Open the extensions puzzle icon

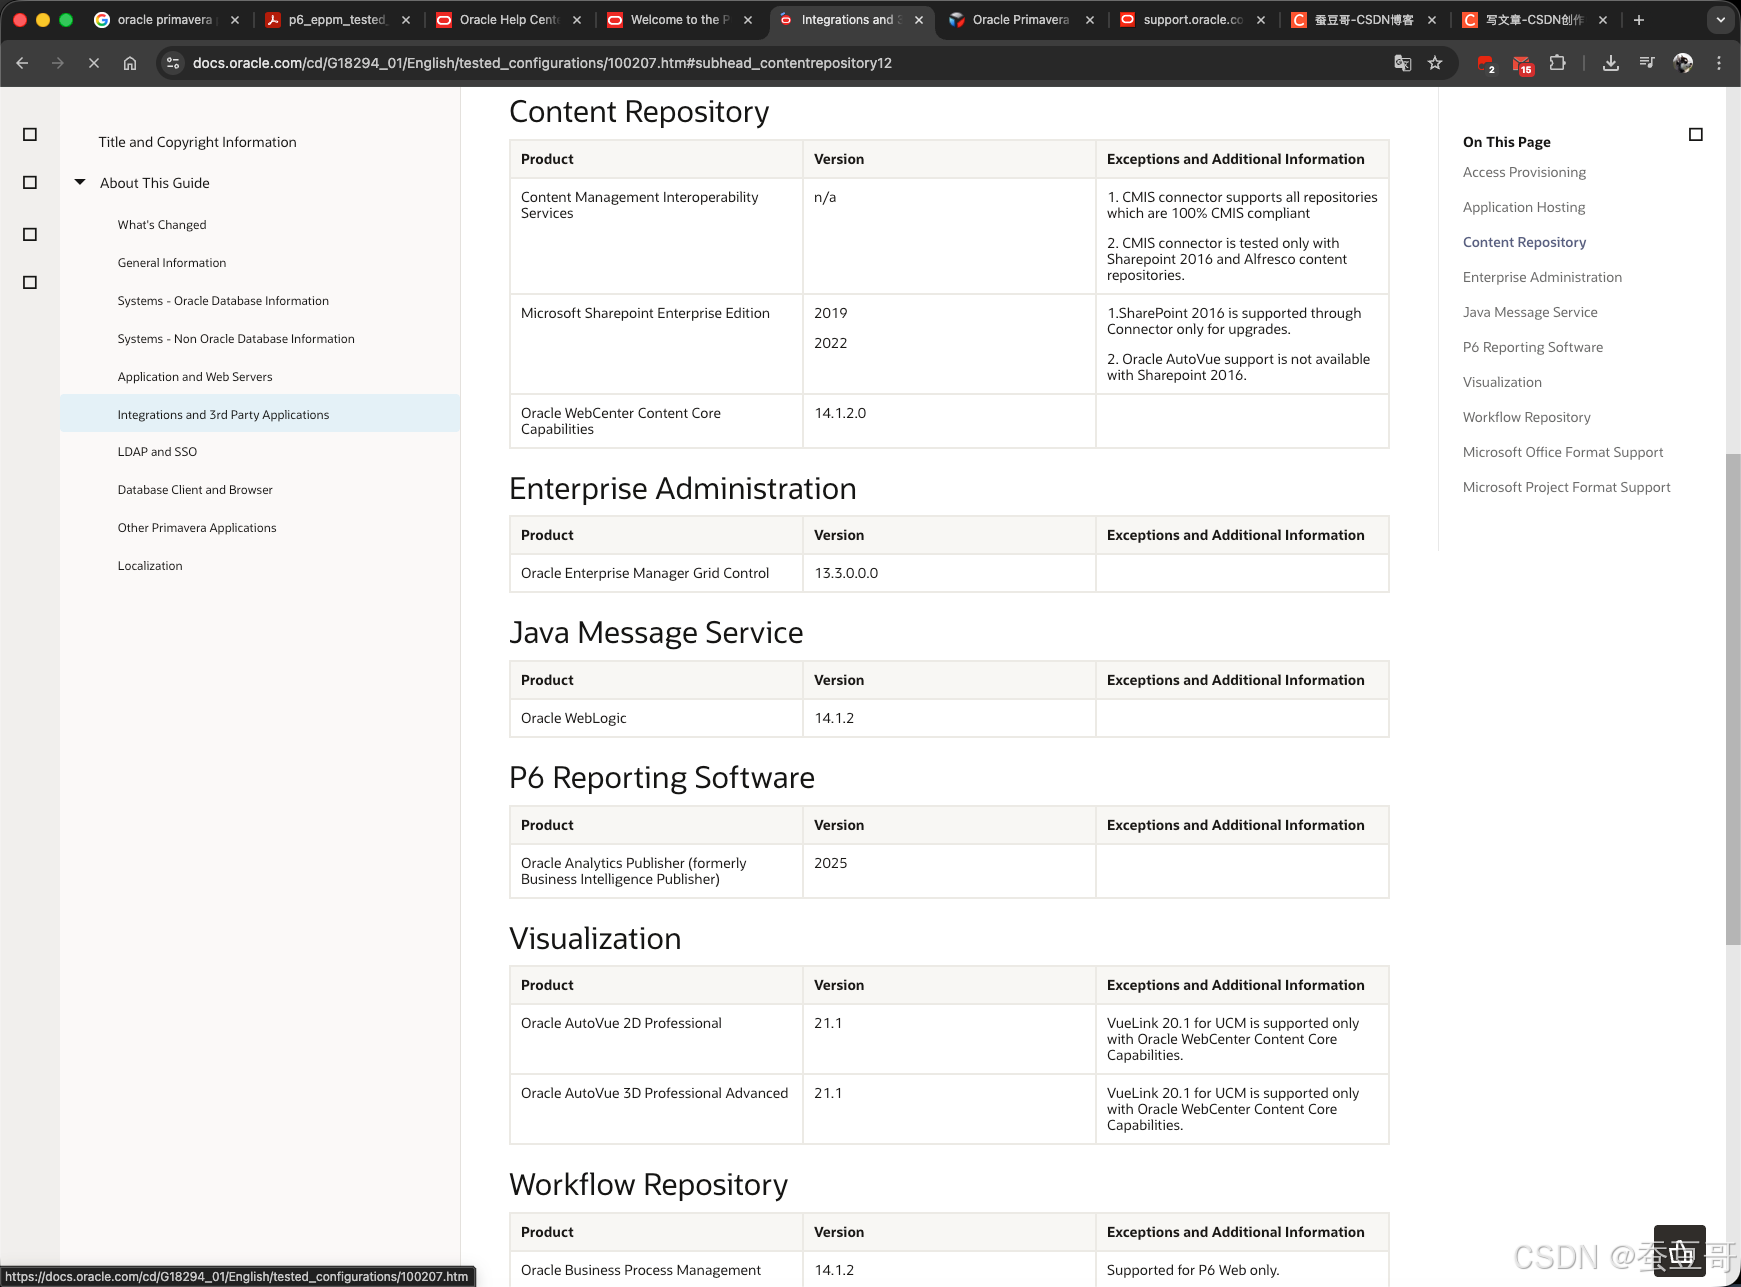click(x=1557, y=63)
